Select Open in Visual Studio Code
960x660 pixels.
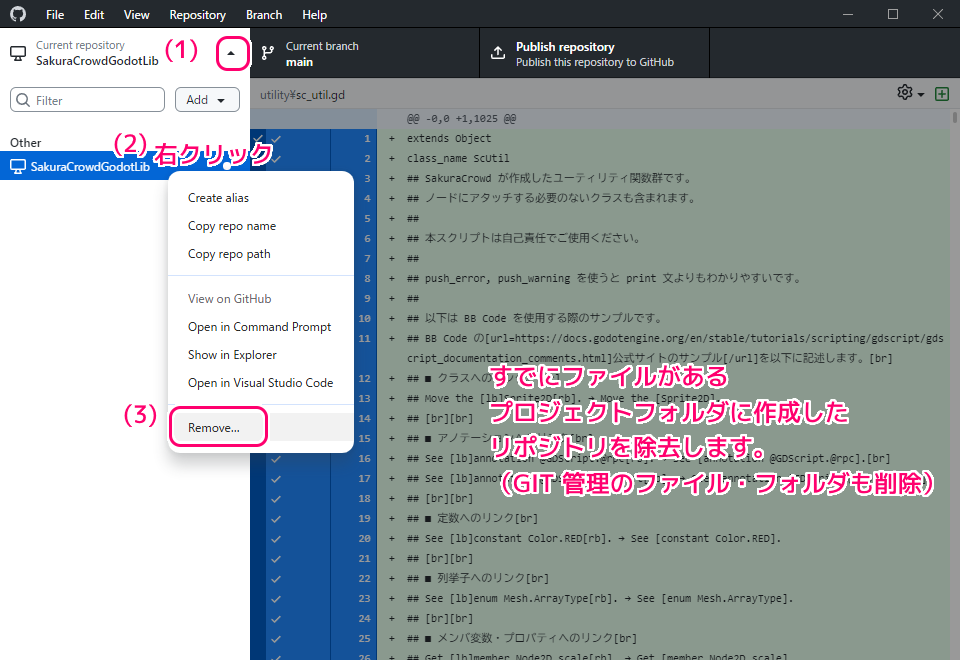click(261, 383)
